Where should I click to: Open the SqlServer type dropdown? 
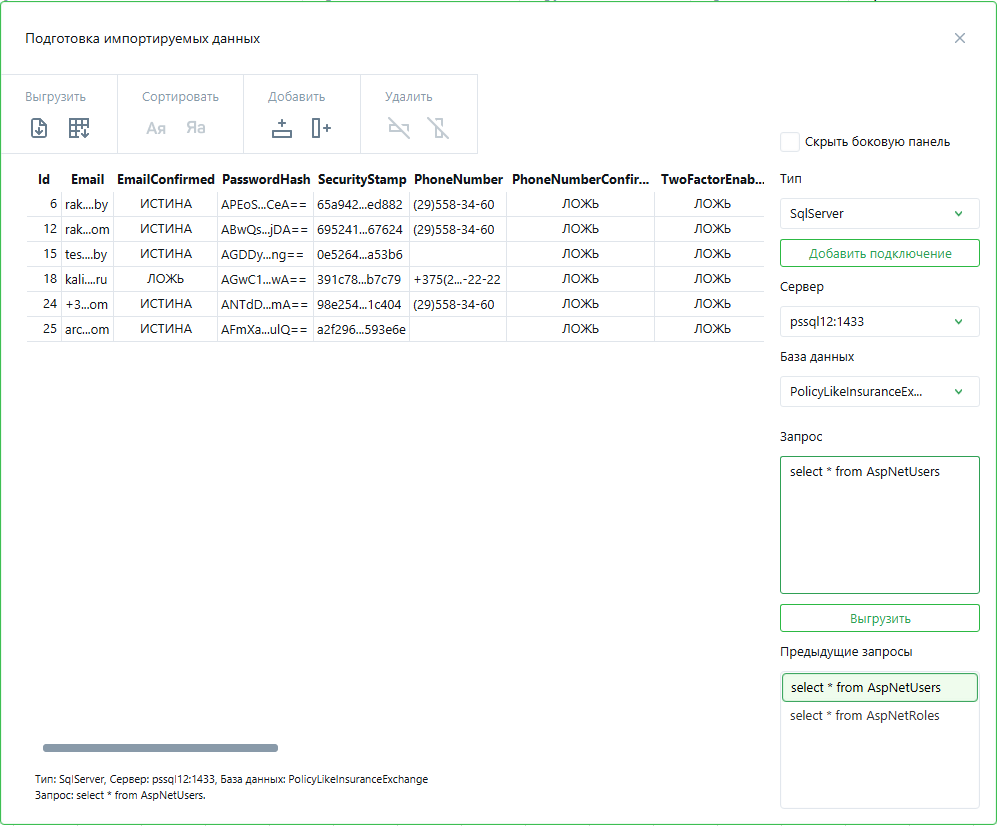[x=879, y=213]
